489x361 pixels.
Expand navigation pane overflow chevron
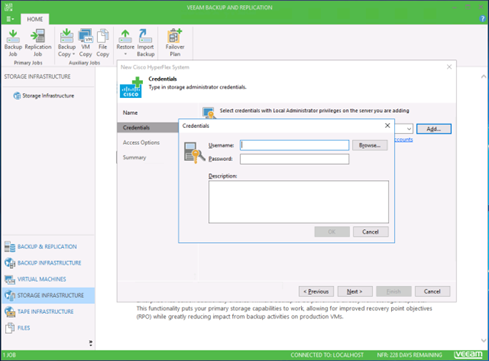[x=91, y=343]
